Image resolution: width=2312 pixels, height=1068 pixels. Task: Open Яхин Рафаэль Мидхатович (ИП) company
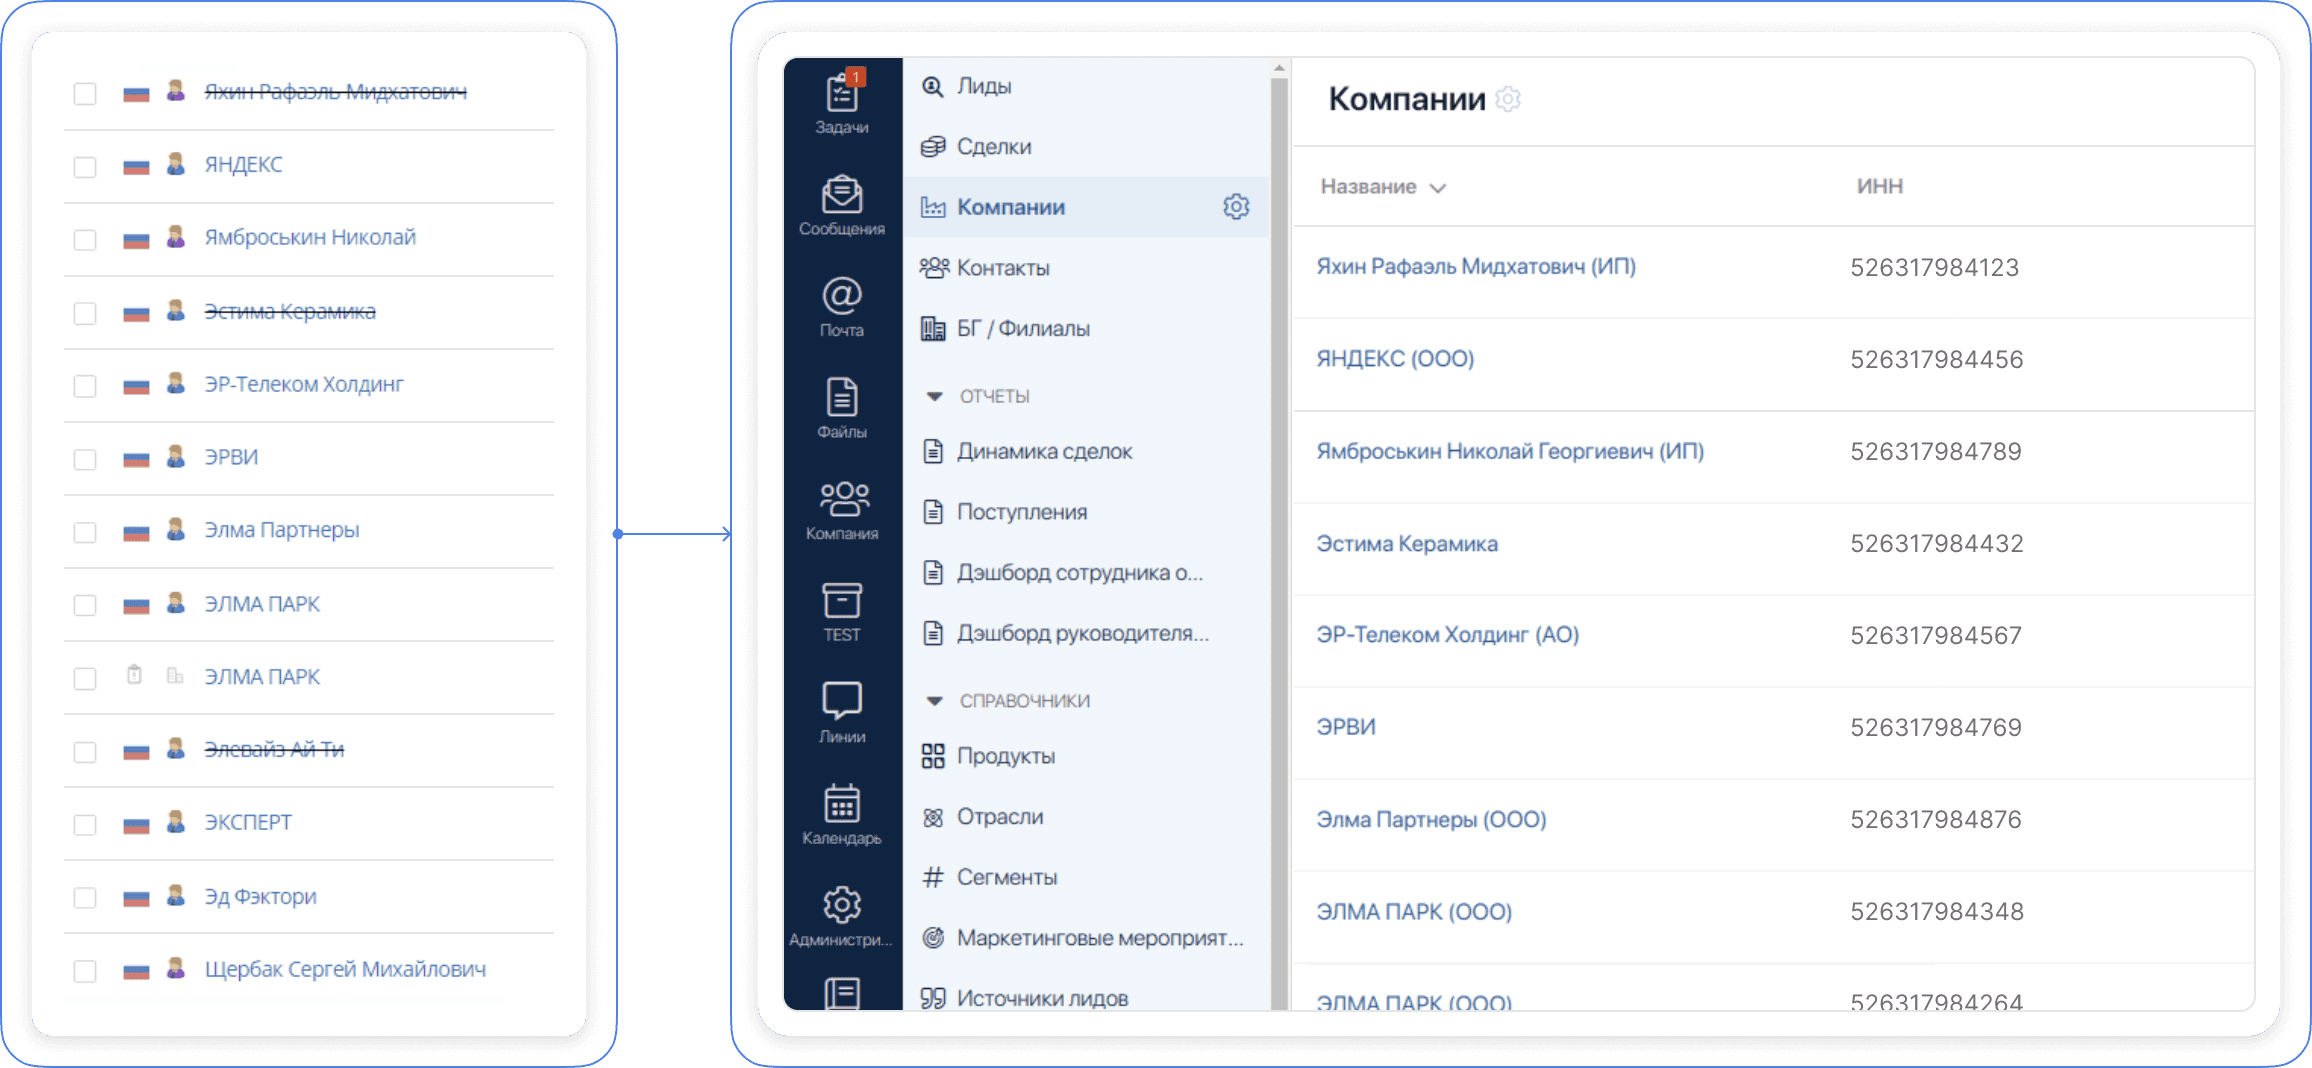1476,267
